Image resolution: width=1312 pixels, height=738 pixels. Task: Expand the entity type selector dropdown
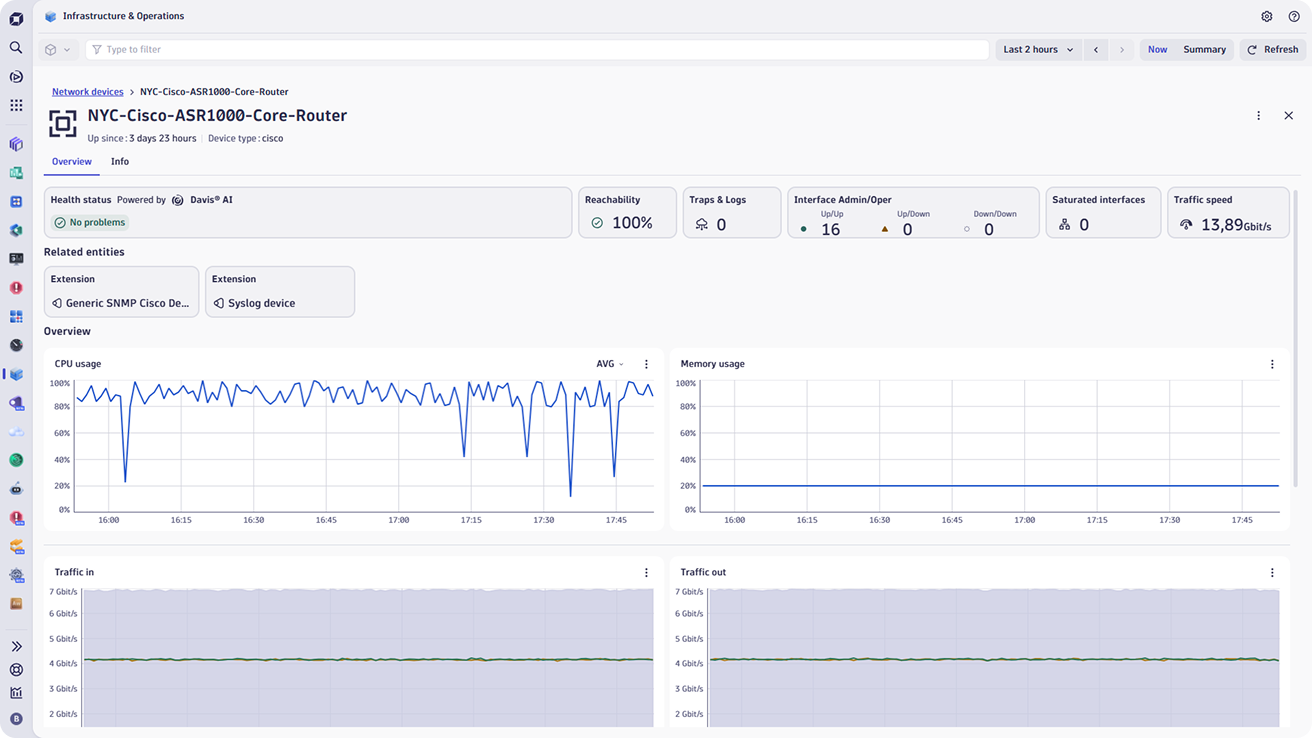coord(58,50)
